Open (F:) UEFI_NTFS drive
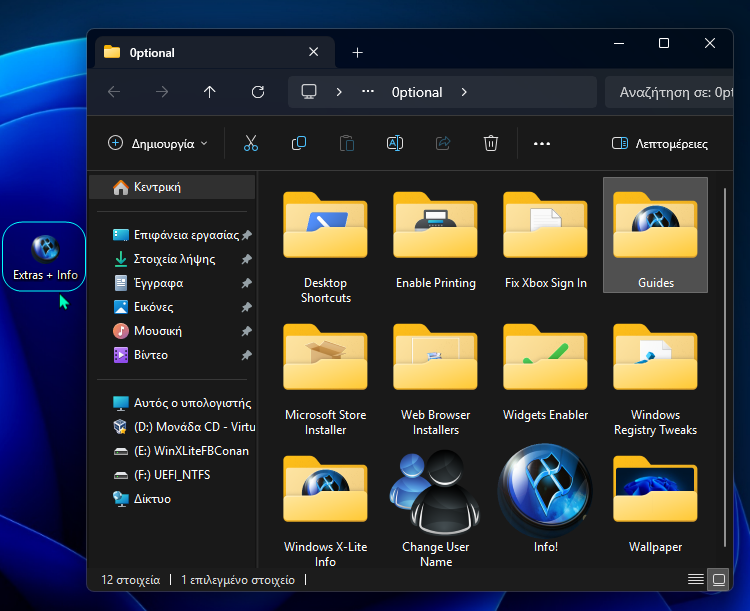Viewport: 750px width, 611px height. pyautogui.click(x=172, y=475)
